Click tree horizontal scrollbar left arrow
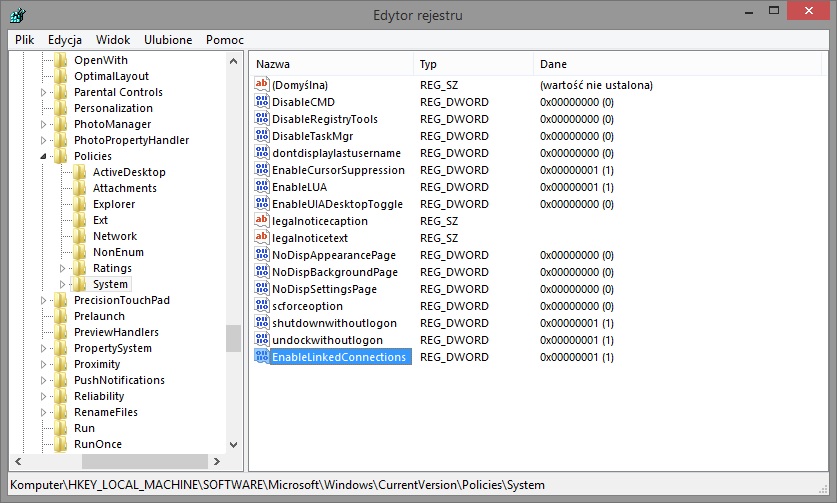 tap(18, 461)
